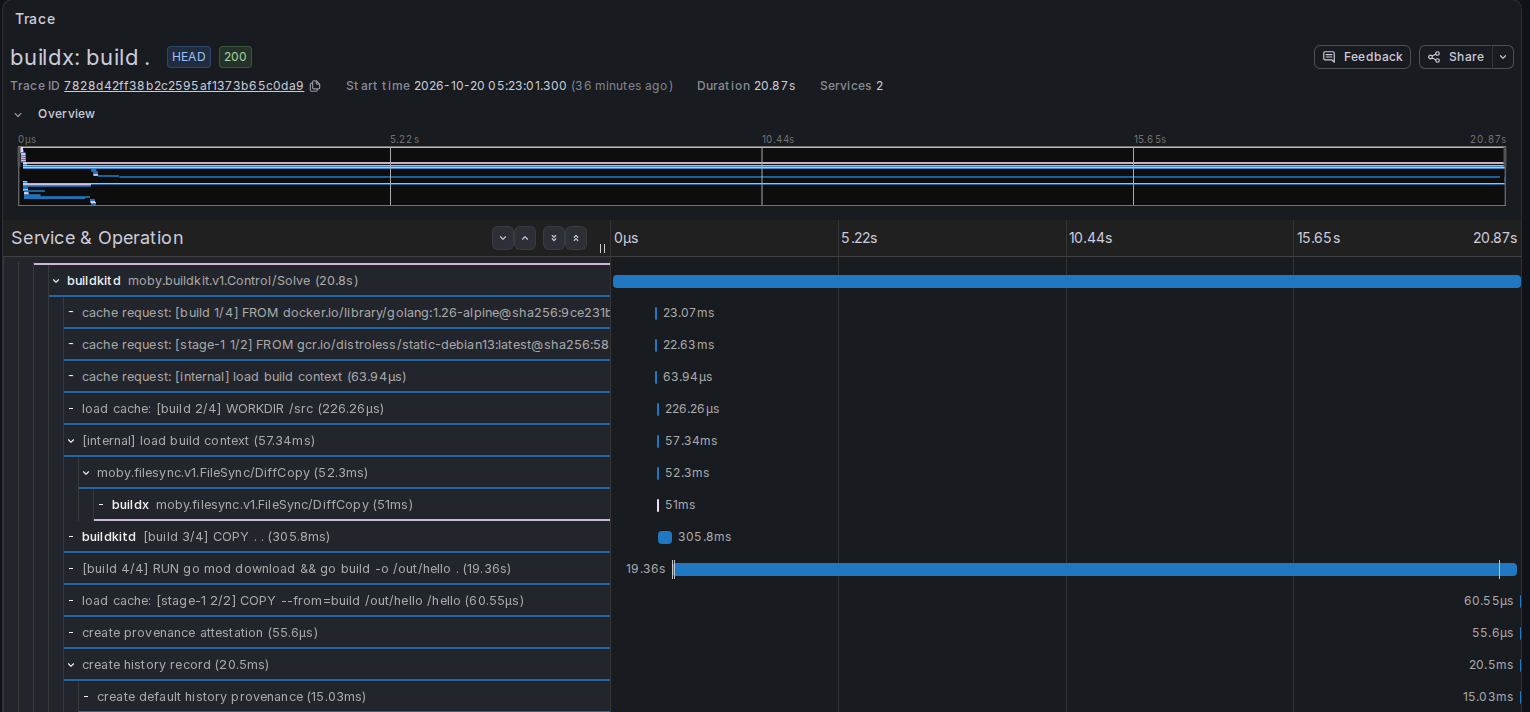Click the Services 2 text
Screen dimensions: 1530x712
click(851, 86)
